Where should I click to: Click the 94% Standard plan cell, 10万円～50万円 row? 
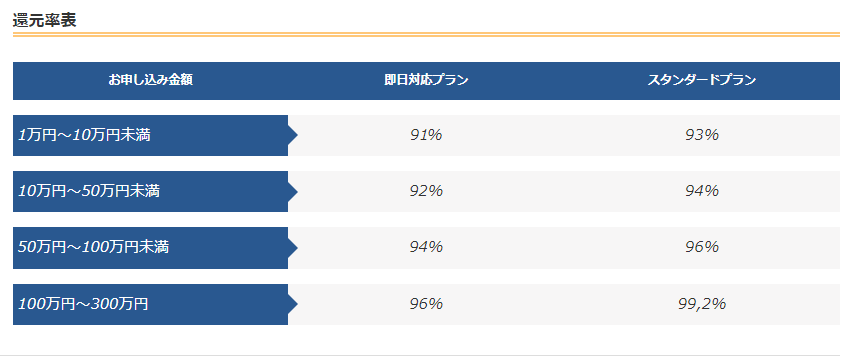point(702,192)
